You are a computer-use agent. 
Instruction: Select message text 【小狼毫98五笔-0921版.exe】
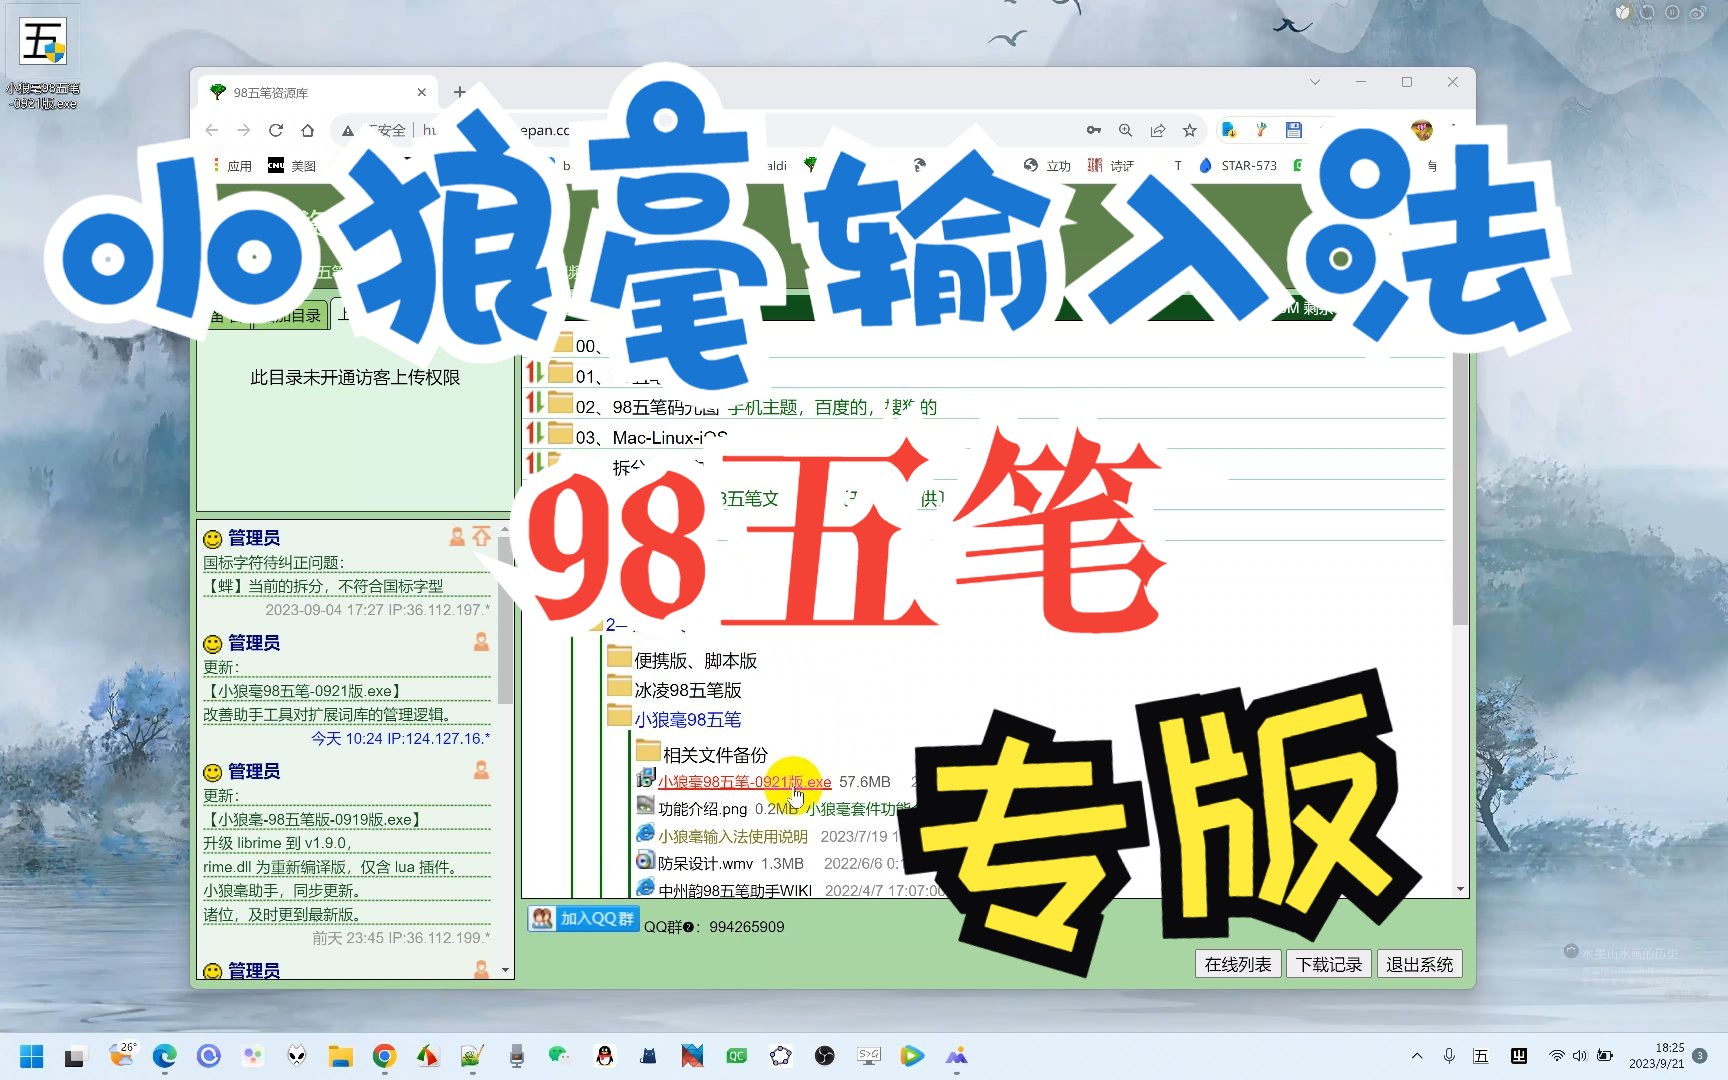pyautogui.click(x=304, y=691)
